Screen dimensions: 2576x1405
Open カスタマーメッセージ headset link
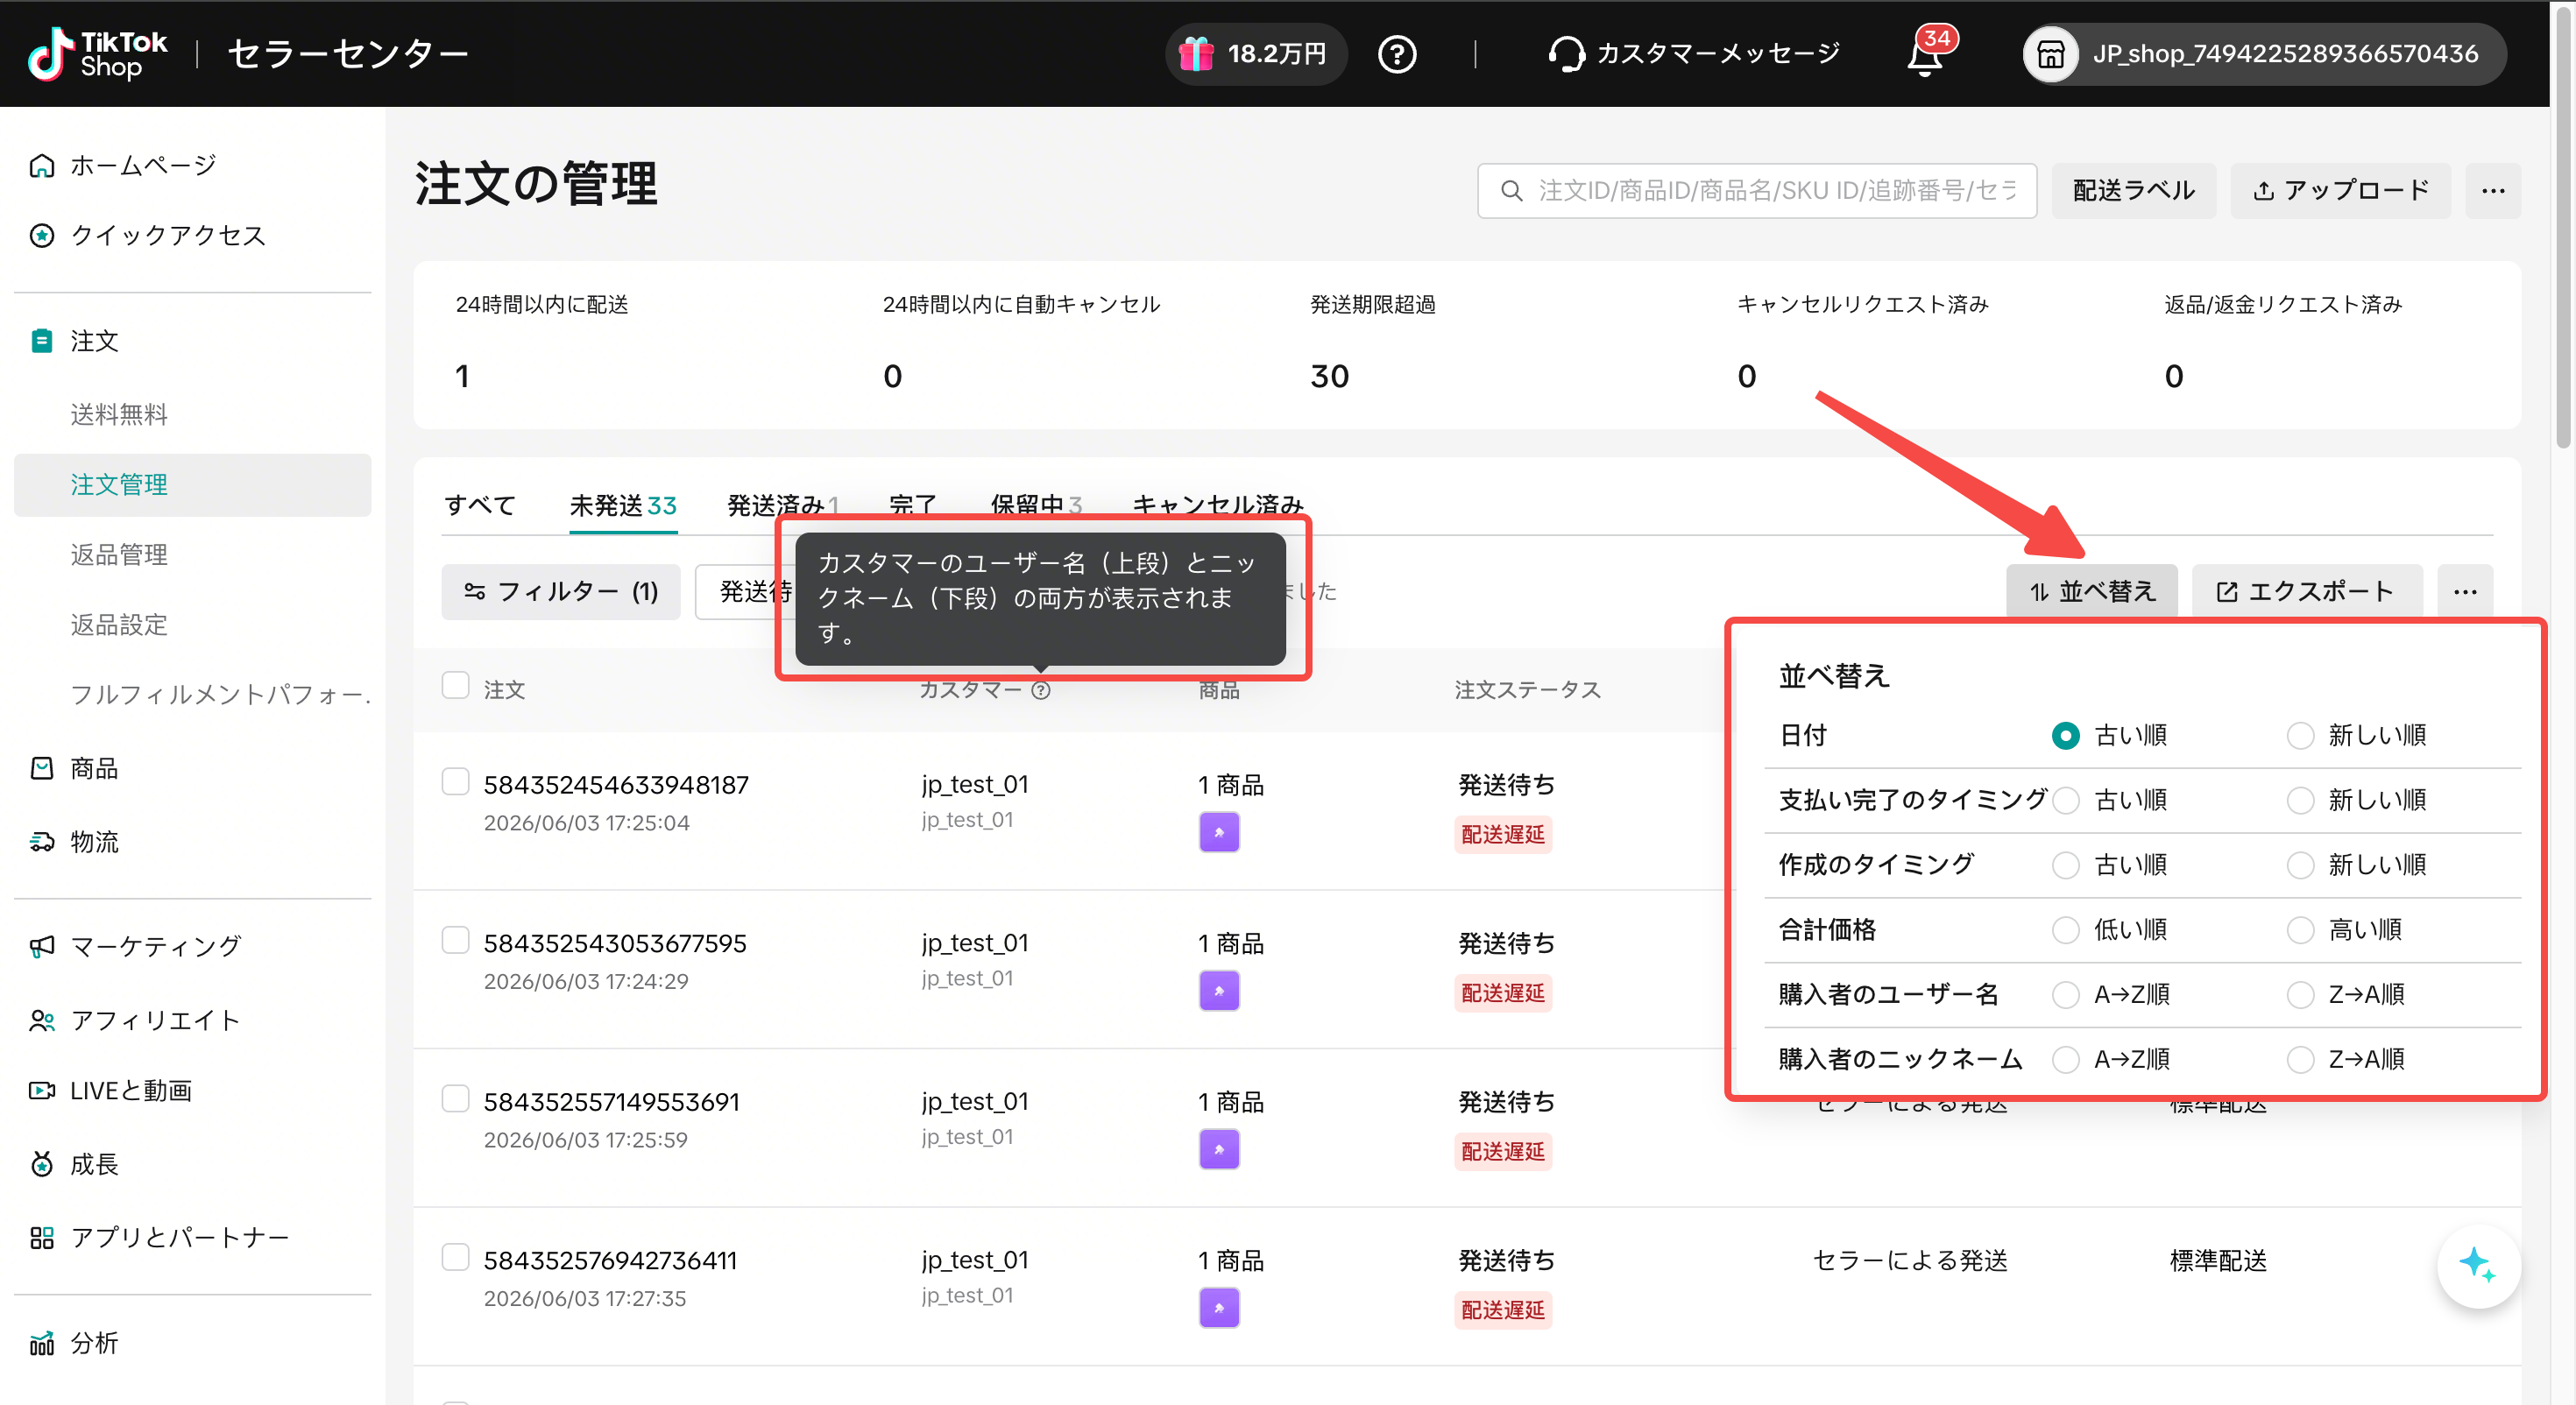click(1695, 54)
